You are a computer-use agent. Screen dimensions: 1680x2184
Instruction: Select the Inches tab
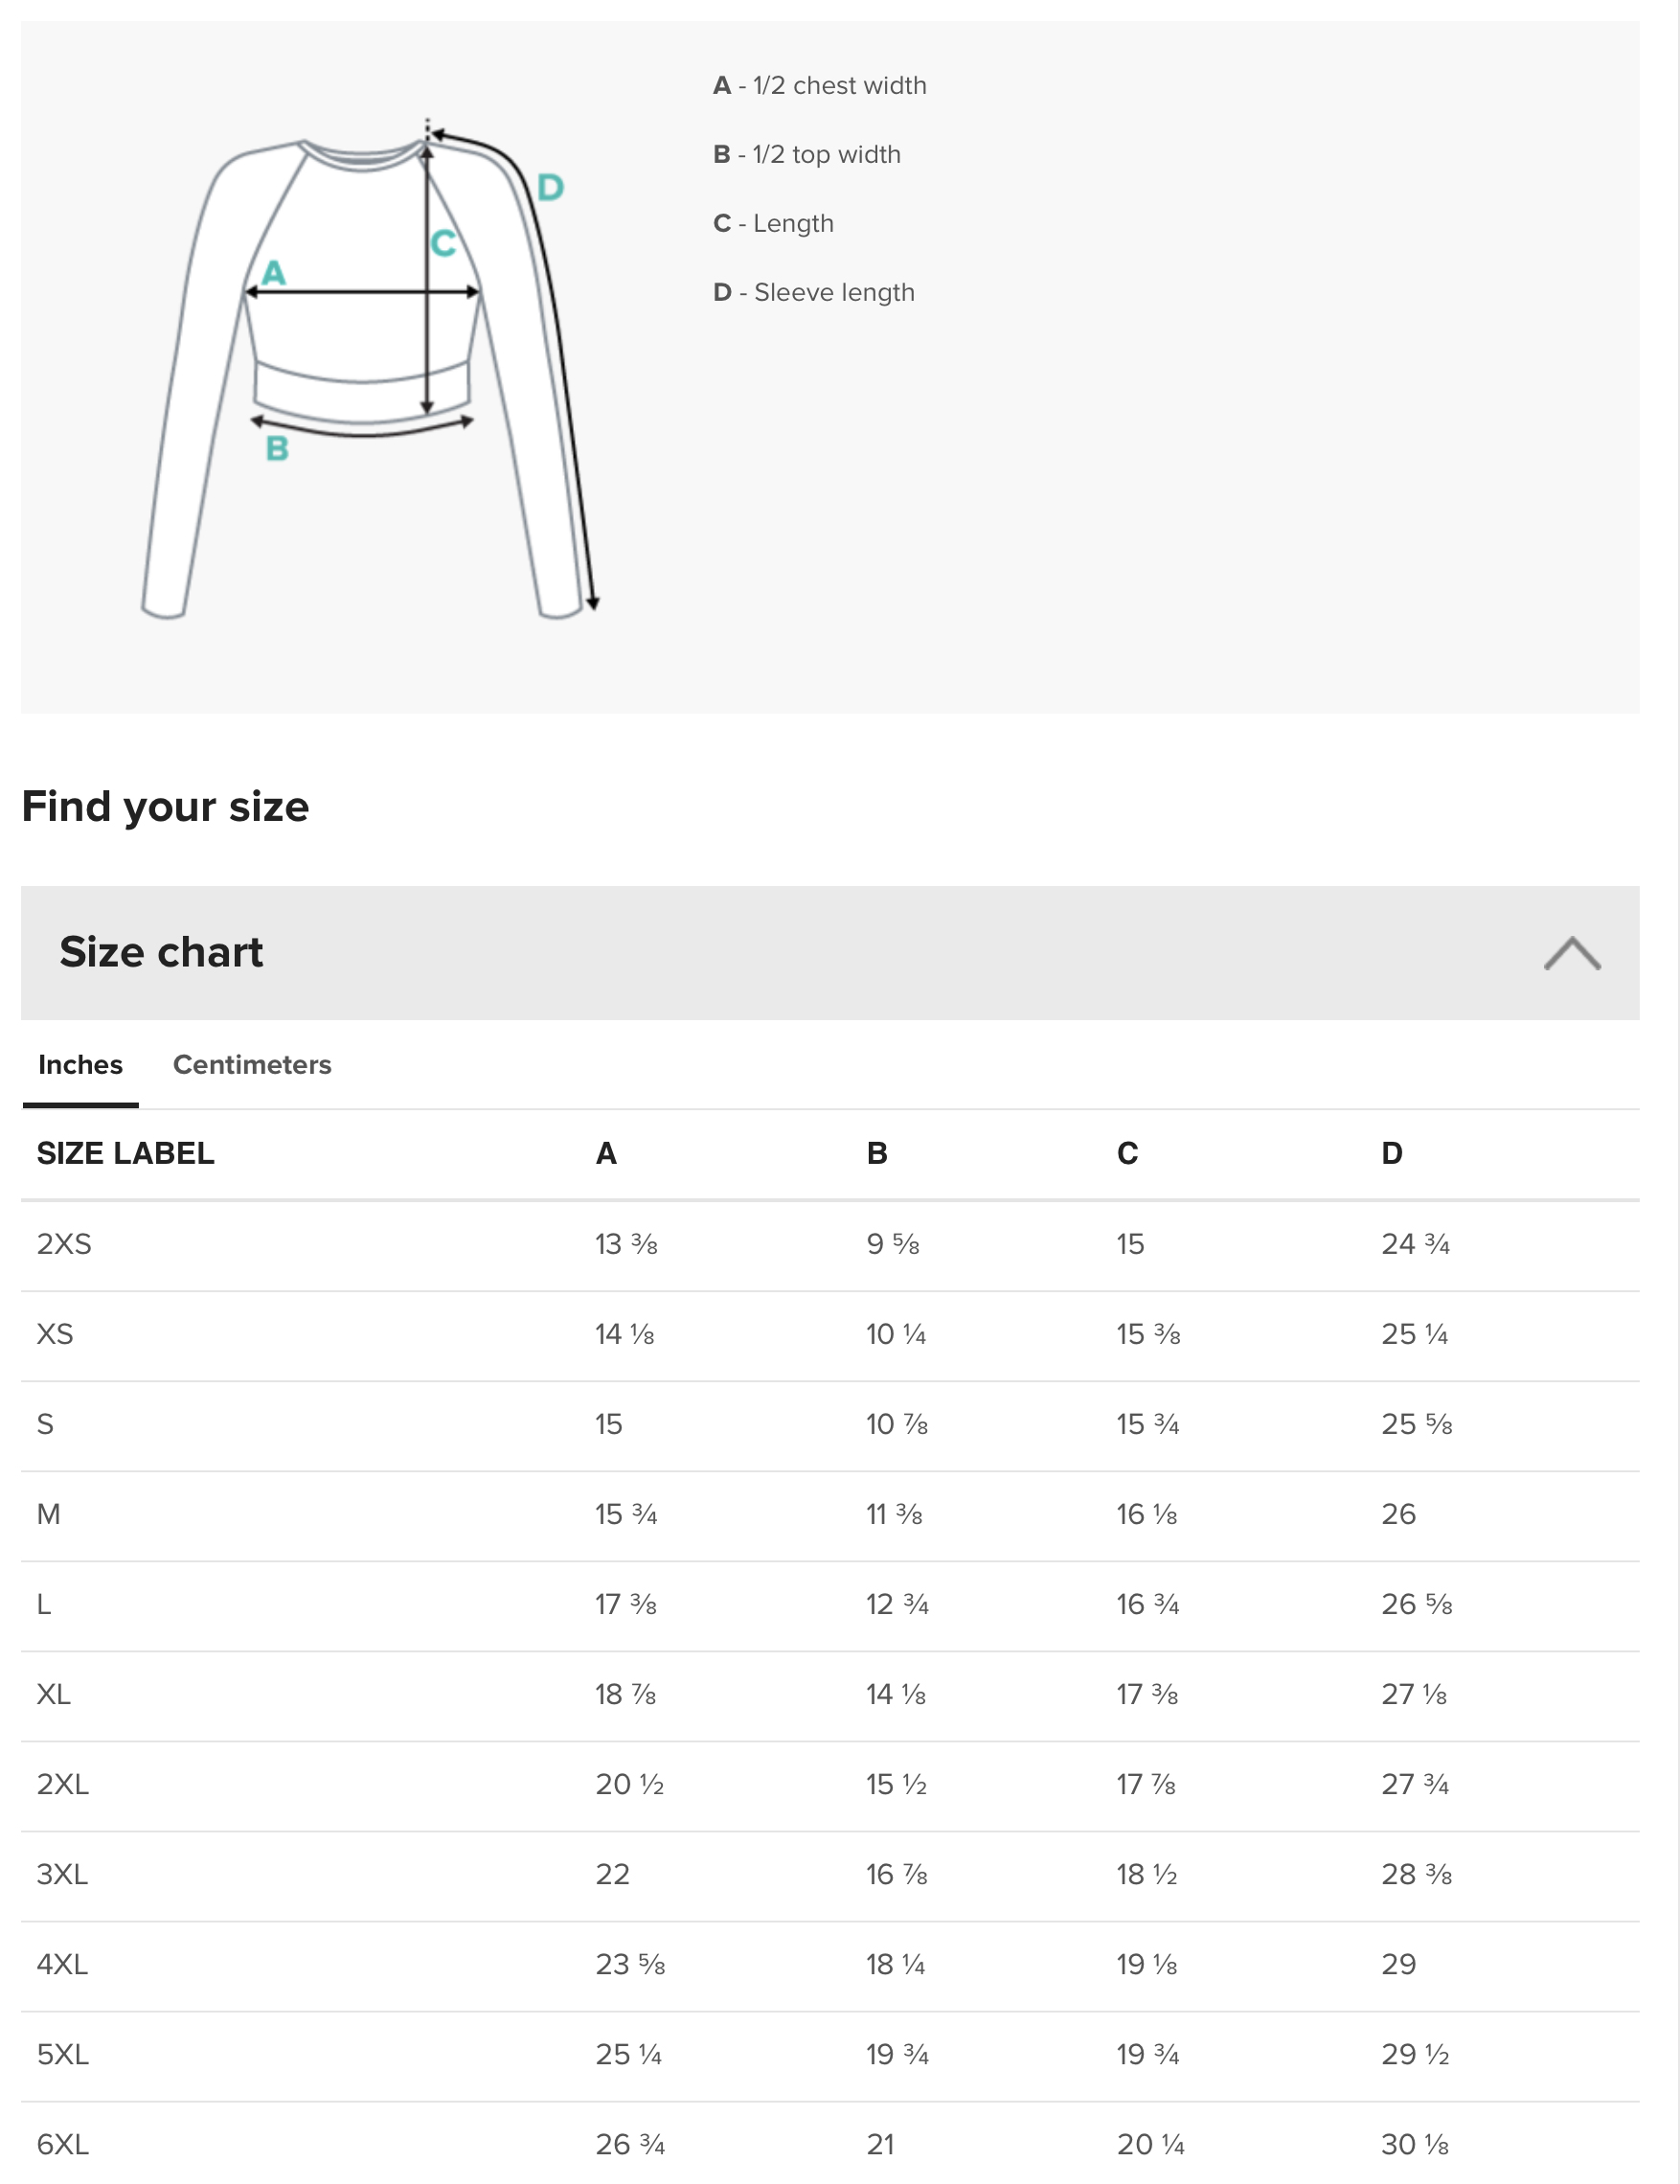(x=80, y=1064)
